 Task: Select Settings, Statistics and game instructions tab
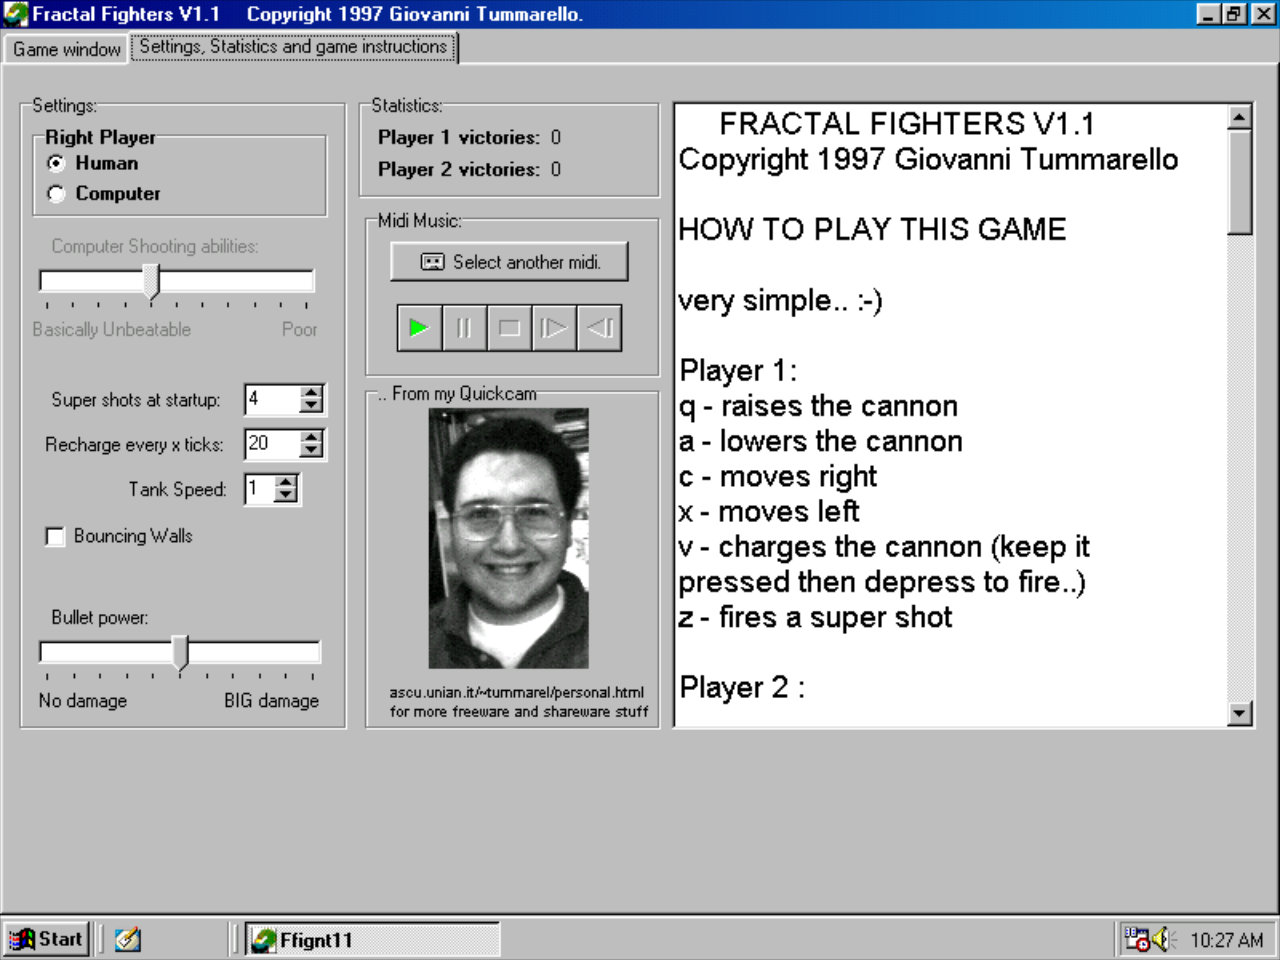coord(293,47)
